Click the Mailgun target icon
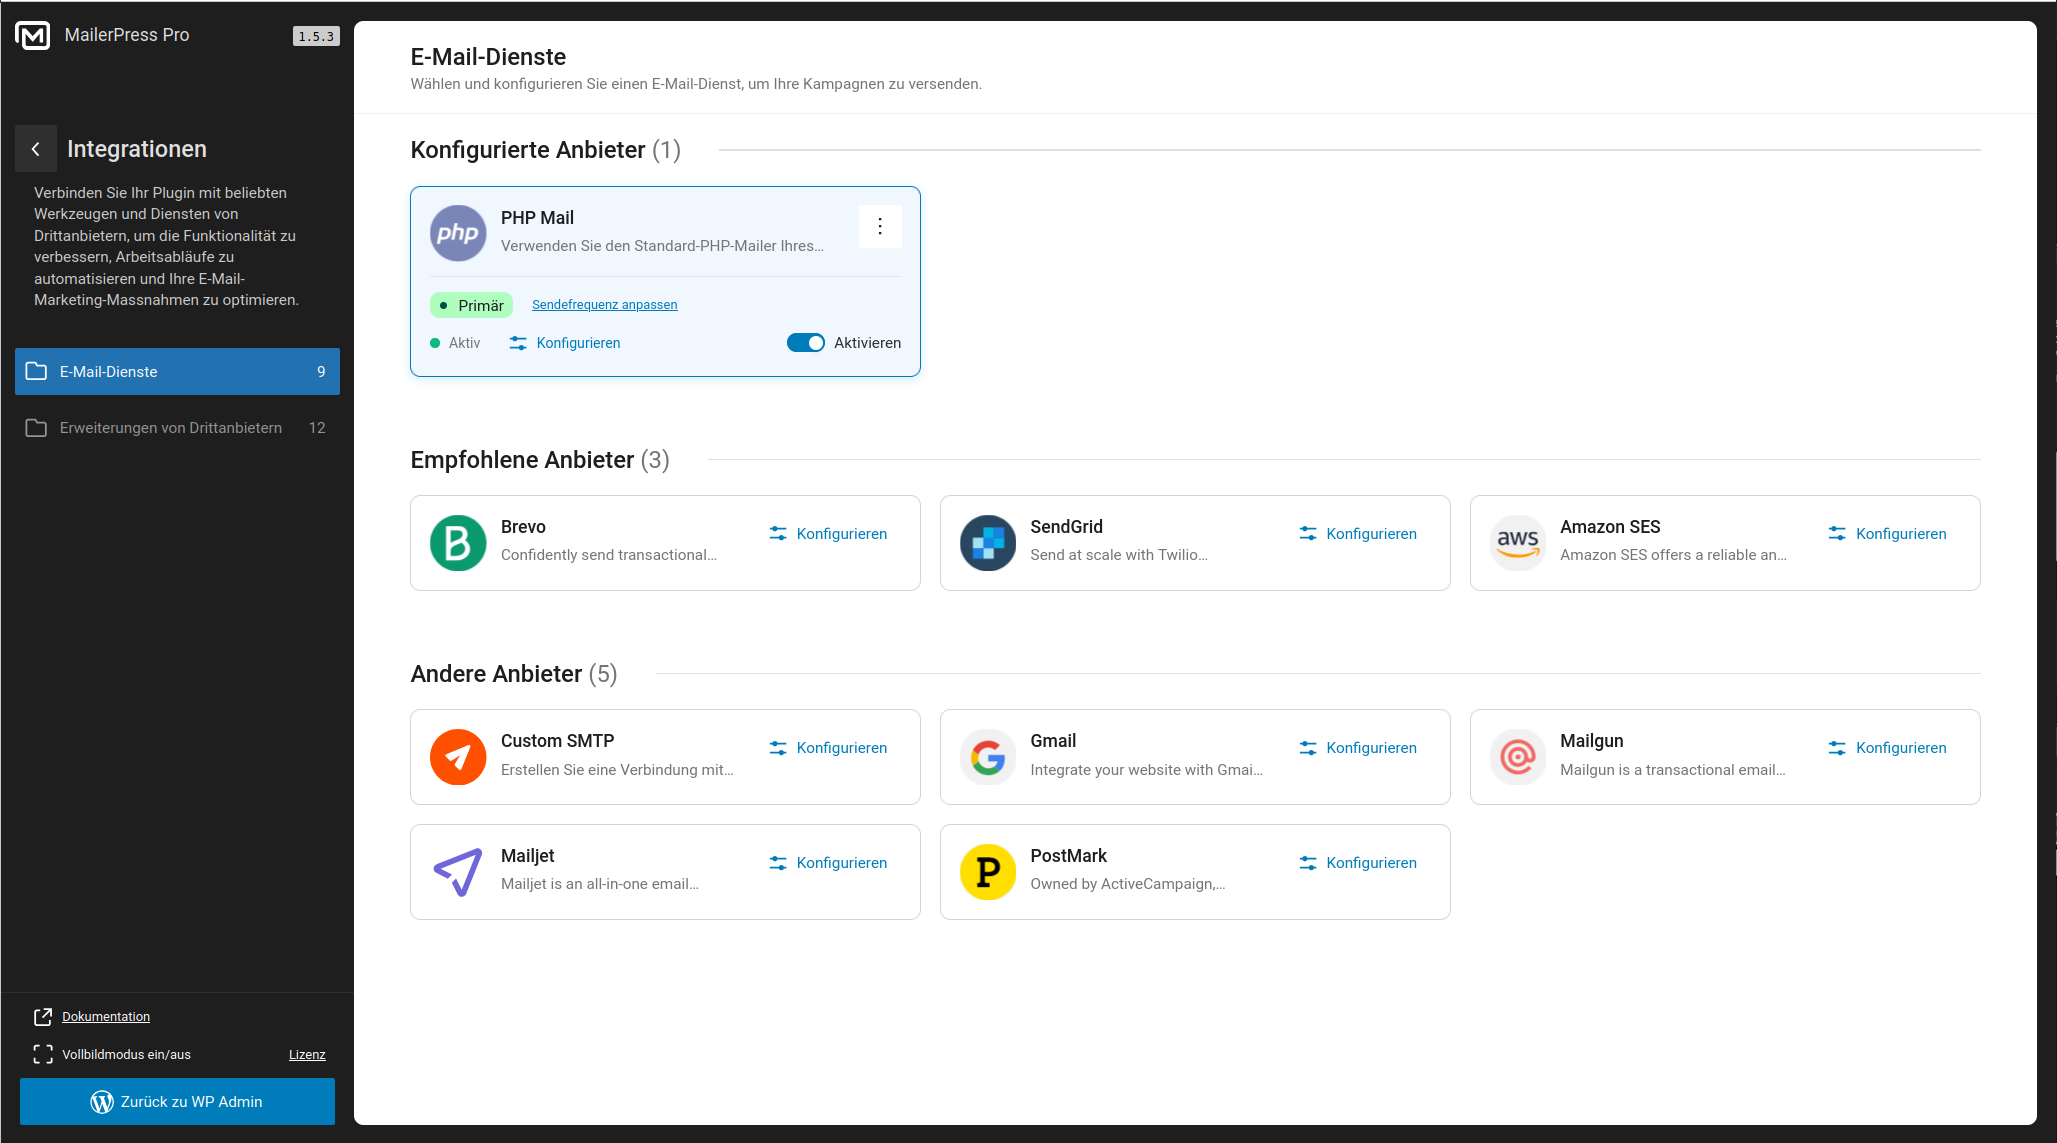The width and height of the screenshot is (2057, 1143). (1517, 757)
